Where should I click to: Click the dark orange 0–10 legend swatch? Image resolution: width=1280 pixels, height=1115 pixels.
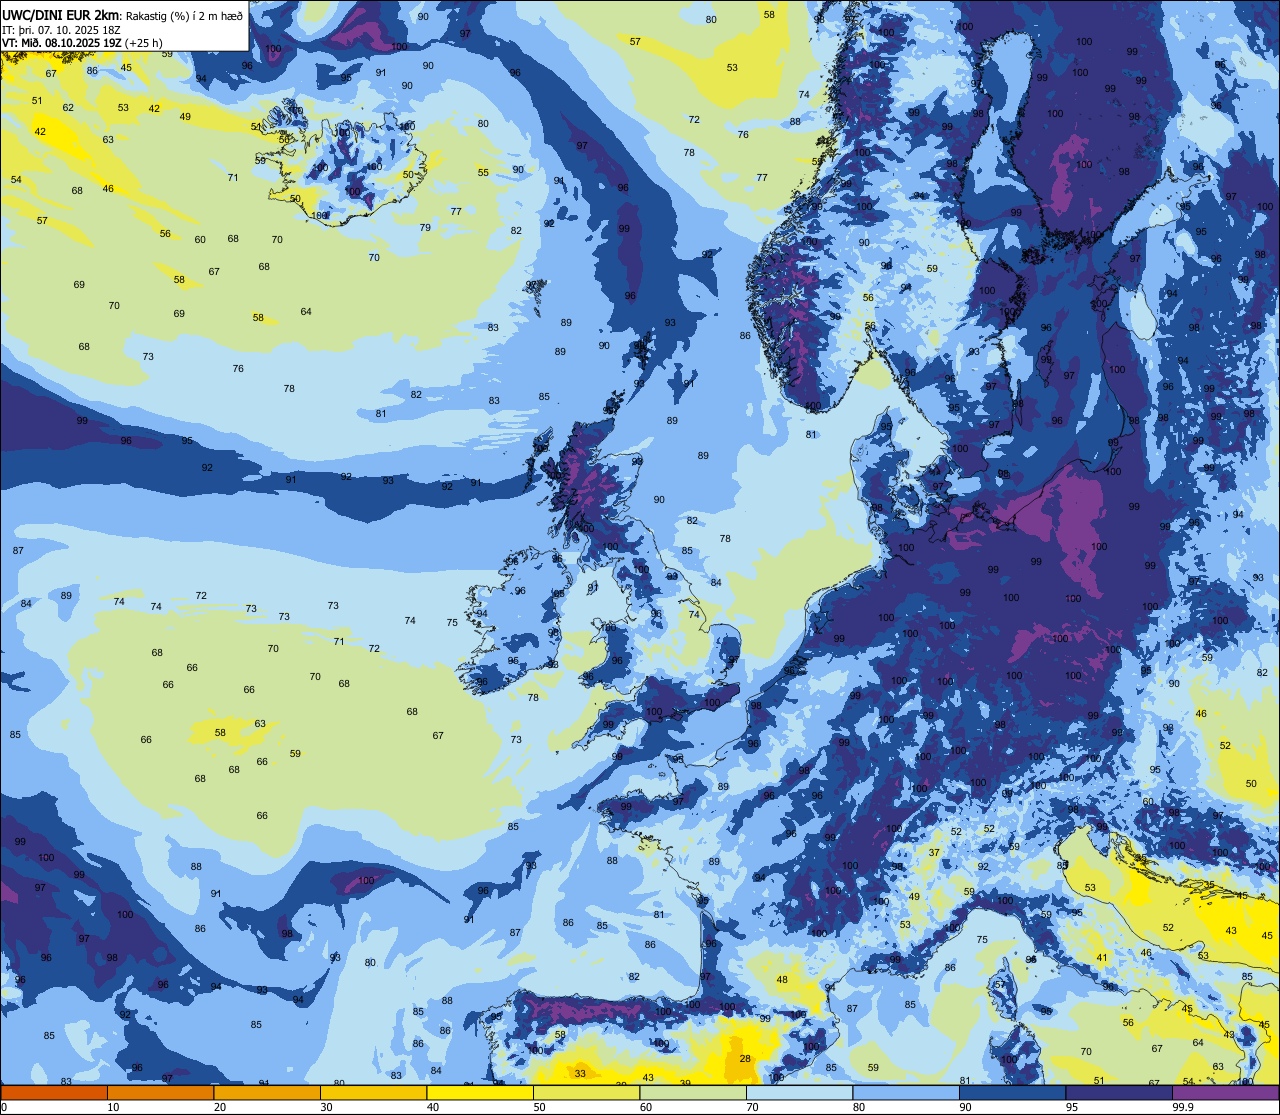[54, 1093]
